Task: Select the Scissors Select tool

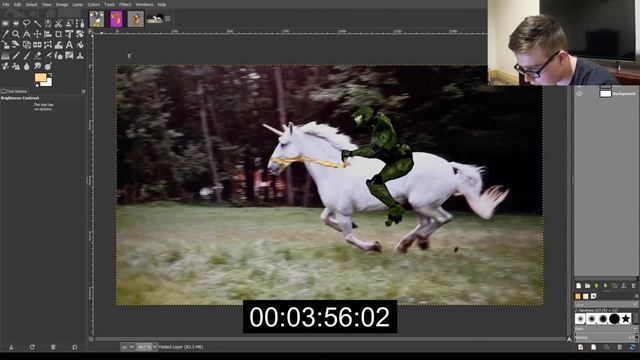Action: [x=58, y=23]
